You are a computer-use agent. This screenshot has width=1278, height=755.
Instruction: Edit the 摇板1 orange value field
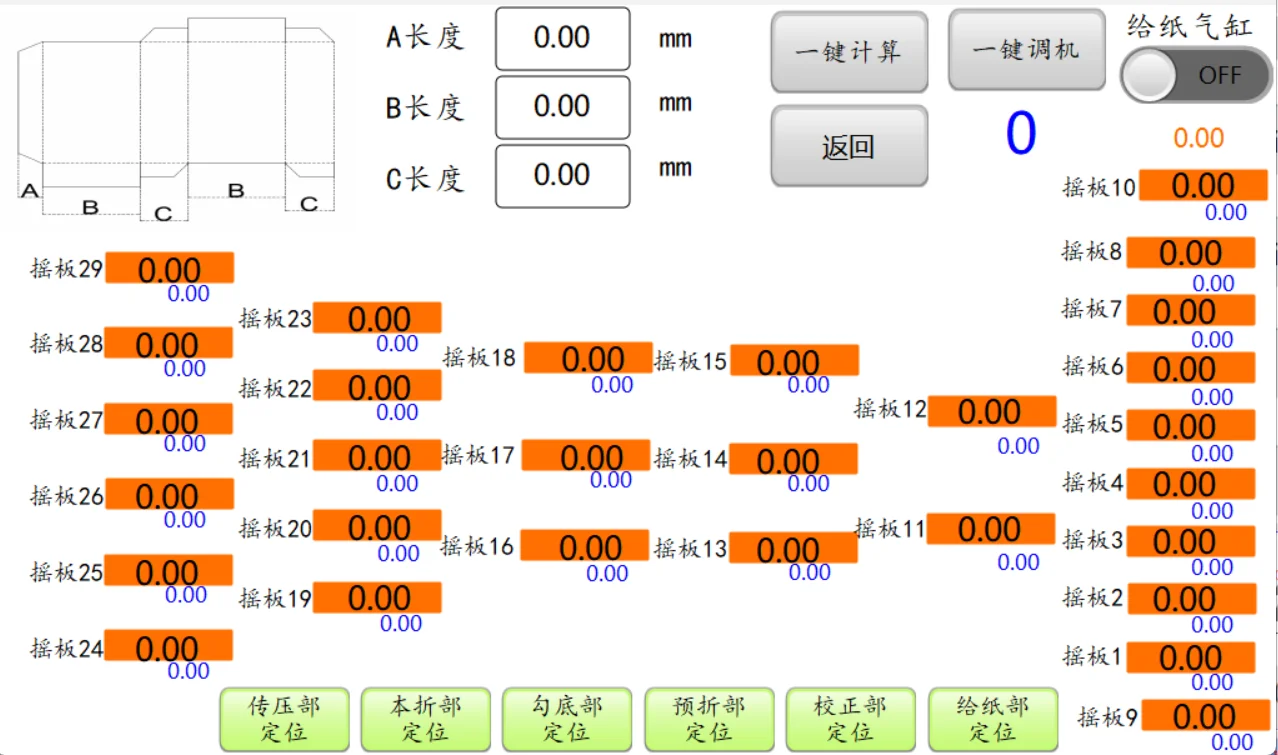1191,657
